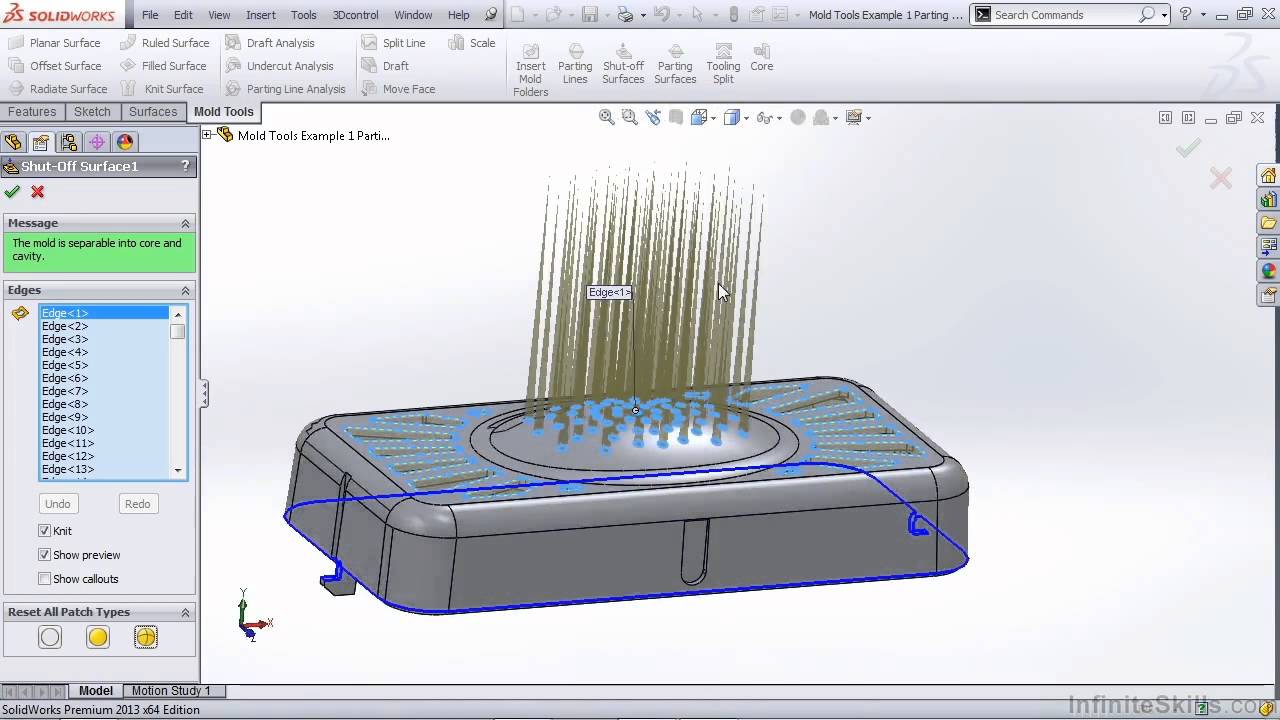This screenshot has width=1280, height=720.
Task: Open the Search Commands dropdown arrow
Action: tap(1164, 14)
